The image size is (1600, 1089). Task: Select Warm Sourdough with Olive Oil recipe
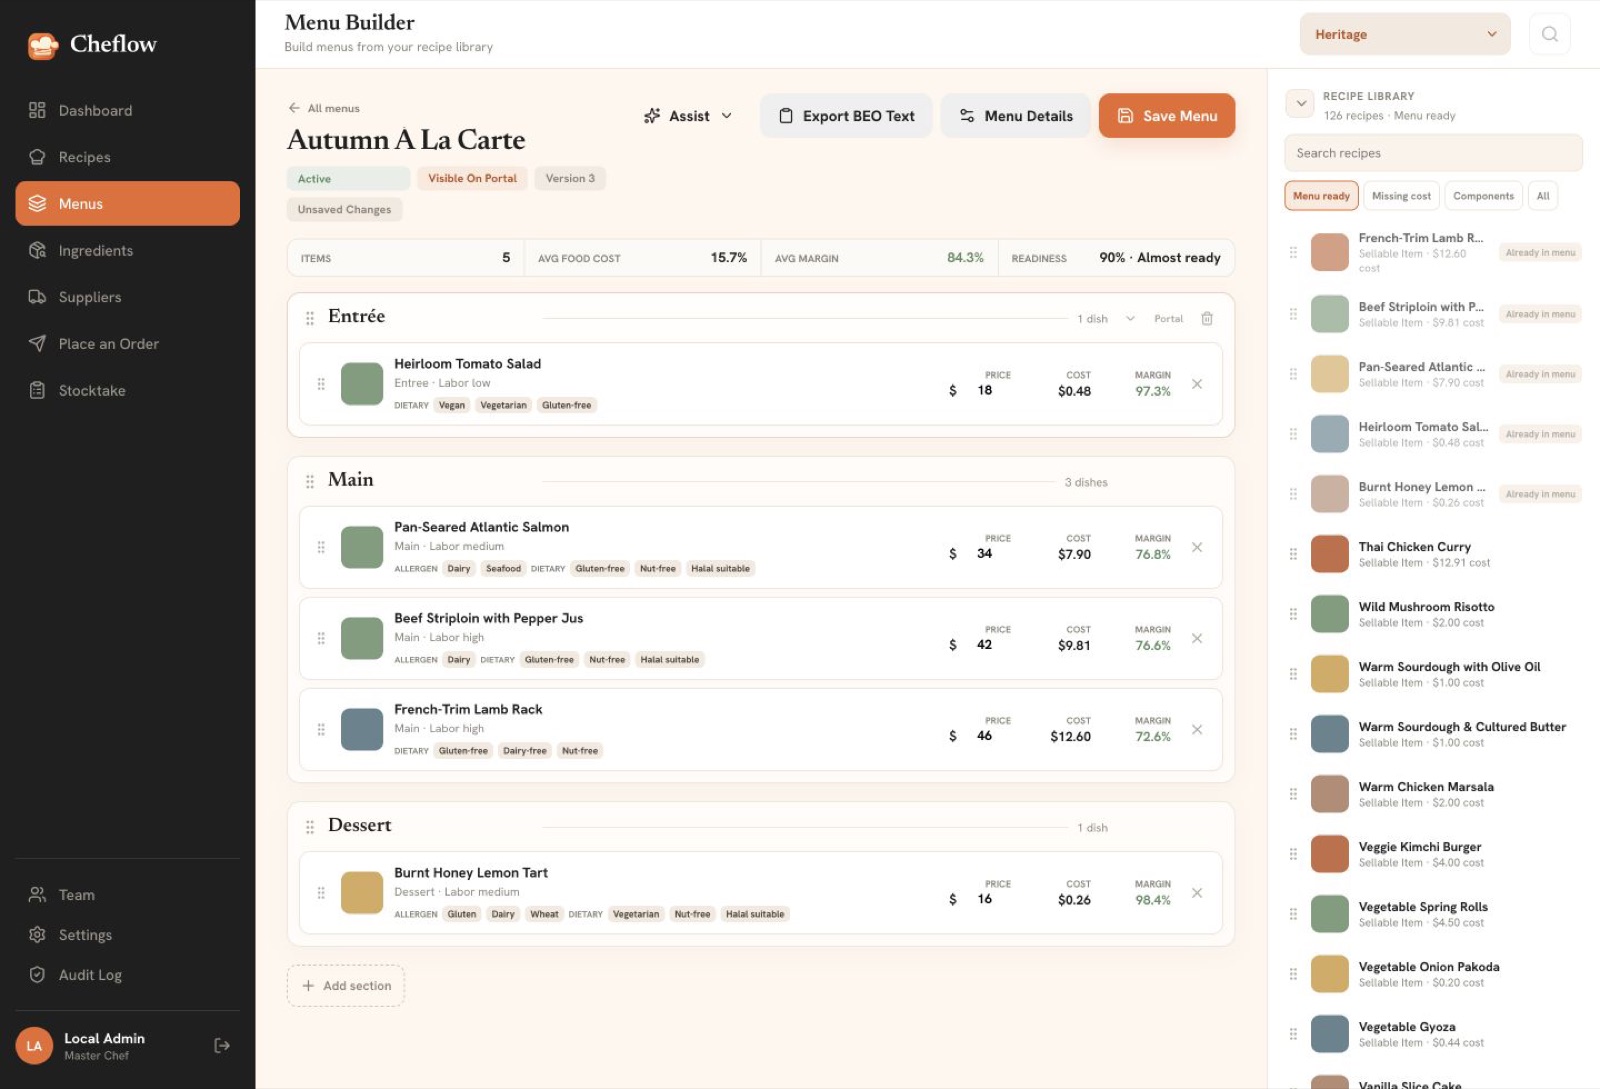click(1433, 674)
